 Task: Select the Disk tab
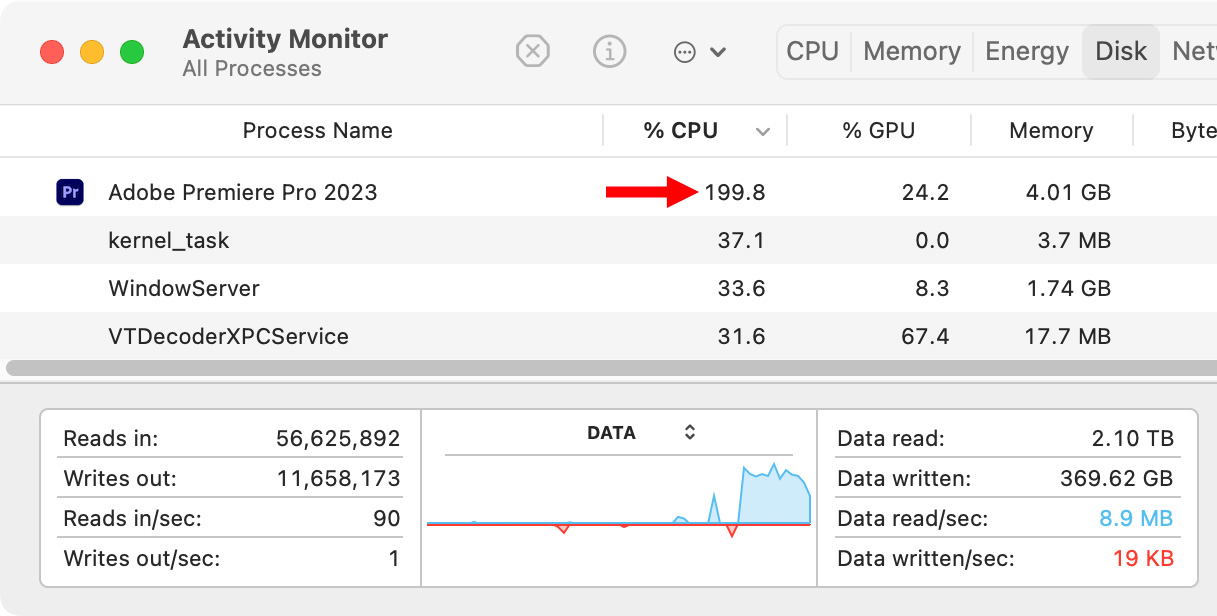click(1121, 51)
